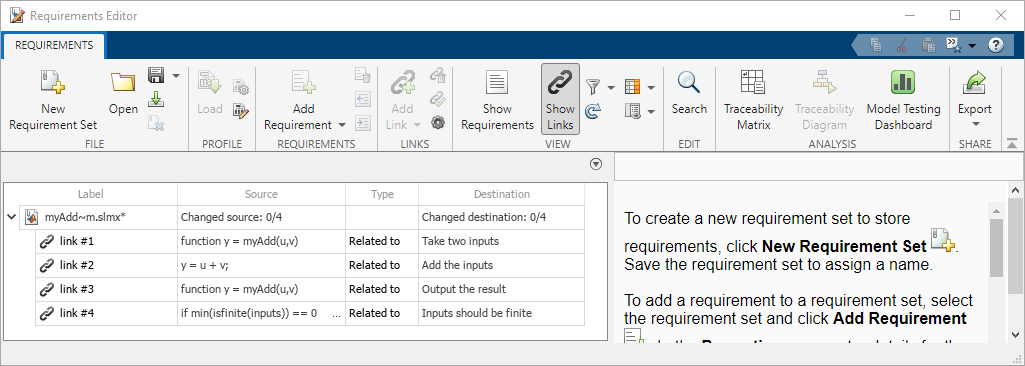Toggle the Show Links view button
The height and width of the screenshot is (366, 1025).
(x=560, y=99)
